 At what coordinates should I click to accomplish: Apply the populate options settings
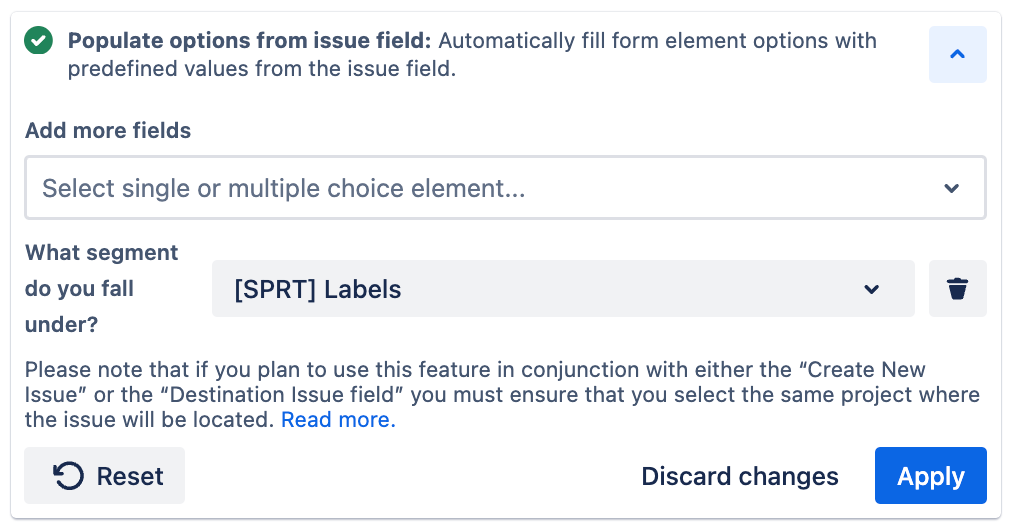(x=930, y=476)
